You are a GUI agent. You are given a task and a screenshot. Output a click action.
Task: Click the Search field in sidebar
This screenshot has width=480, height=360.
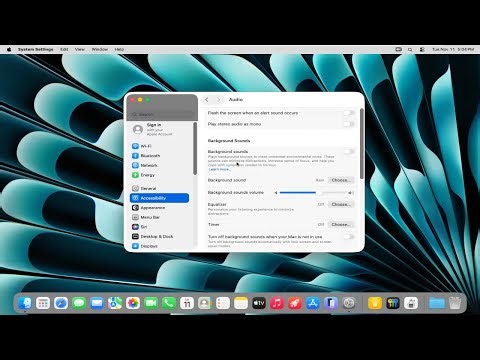[x=162, y=114]
